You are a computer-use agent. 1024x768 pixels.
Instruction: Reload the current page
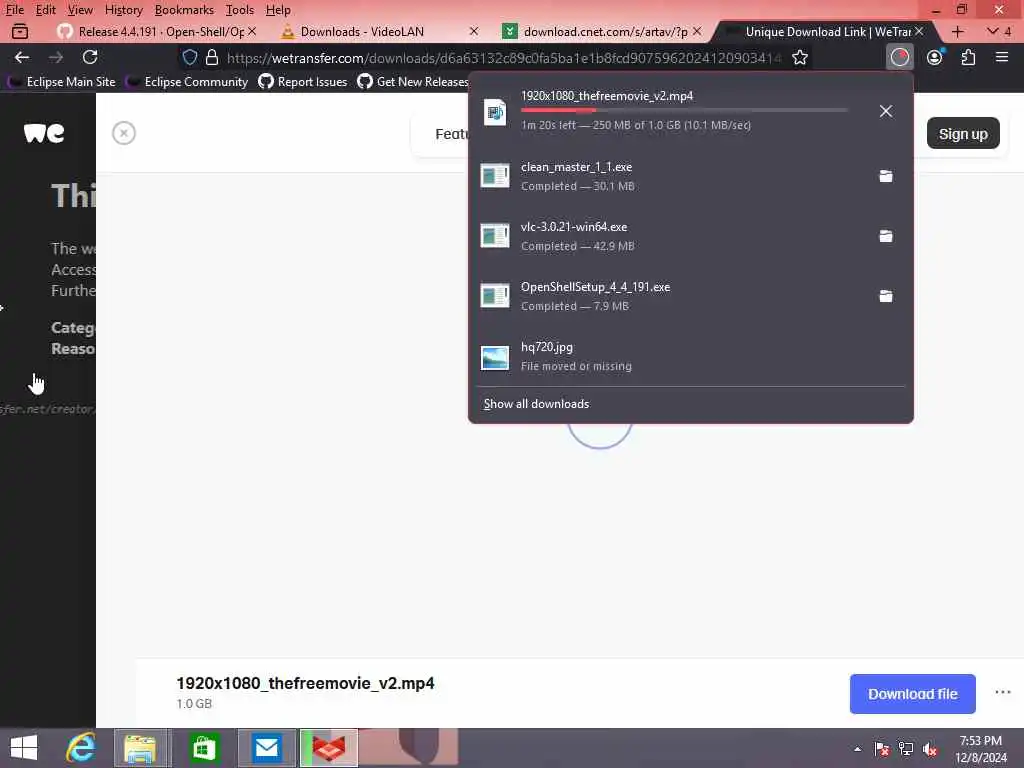(x=90, y=57)
